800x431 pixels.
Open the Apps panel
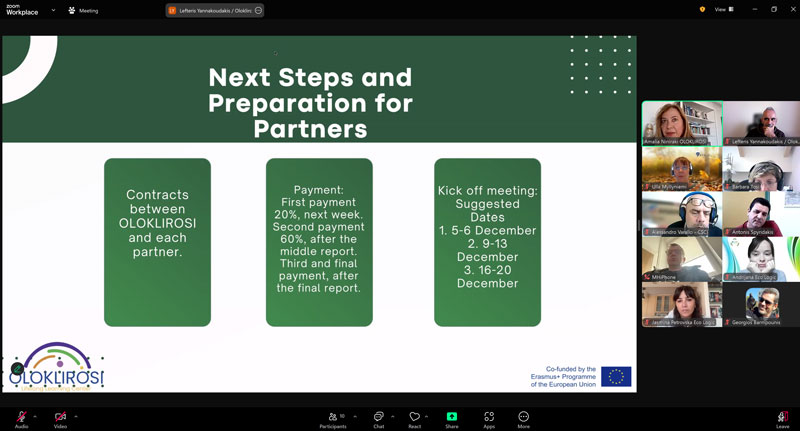[489, 417]
